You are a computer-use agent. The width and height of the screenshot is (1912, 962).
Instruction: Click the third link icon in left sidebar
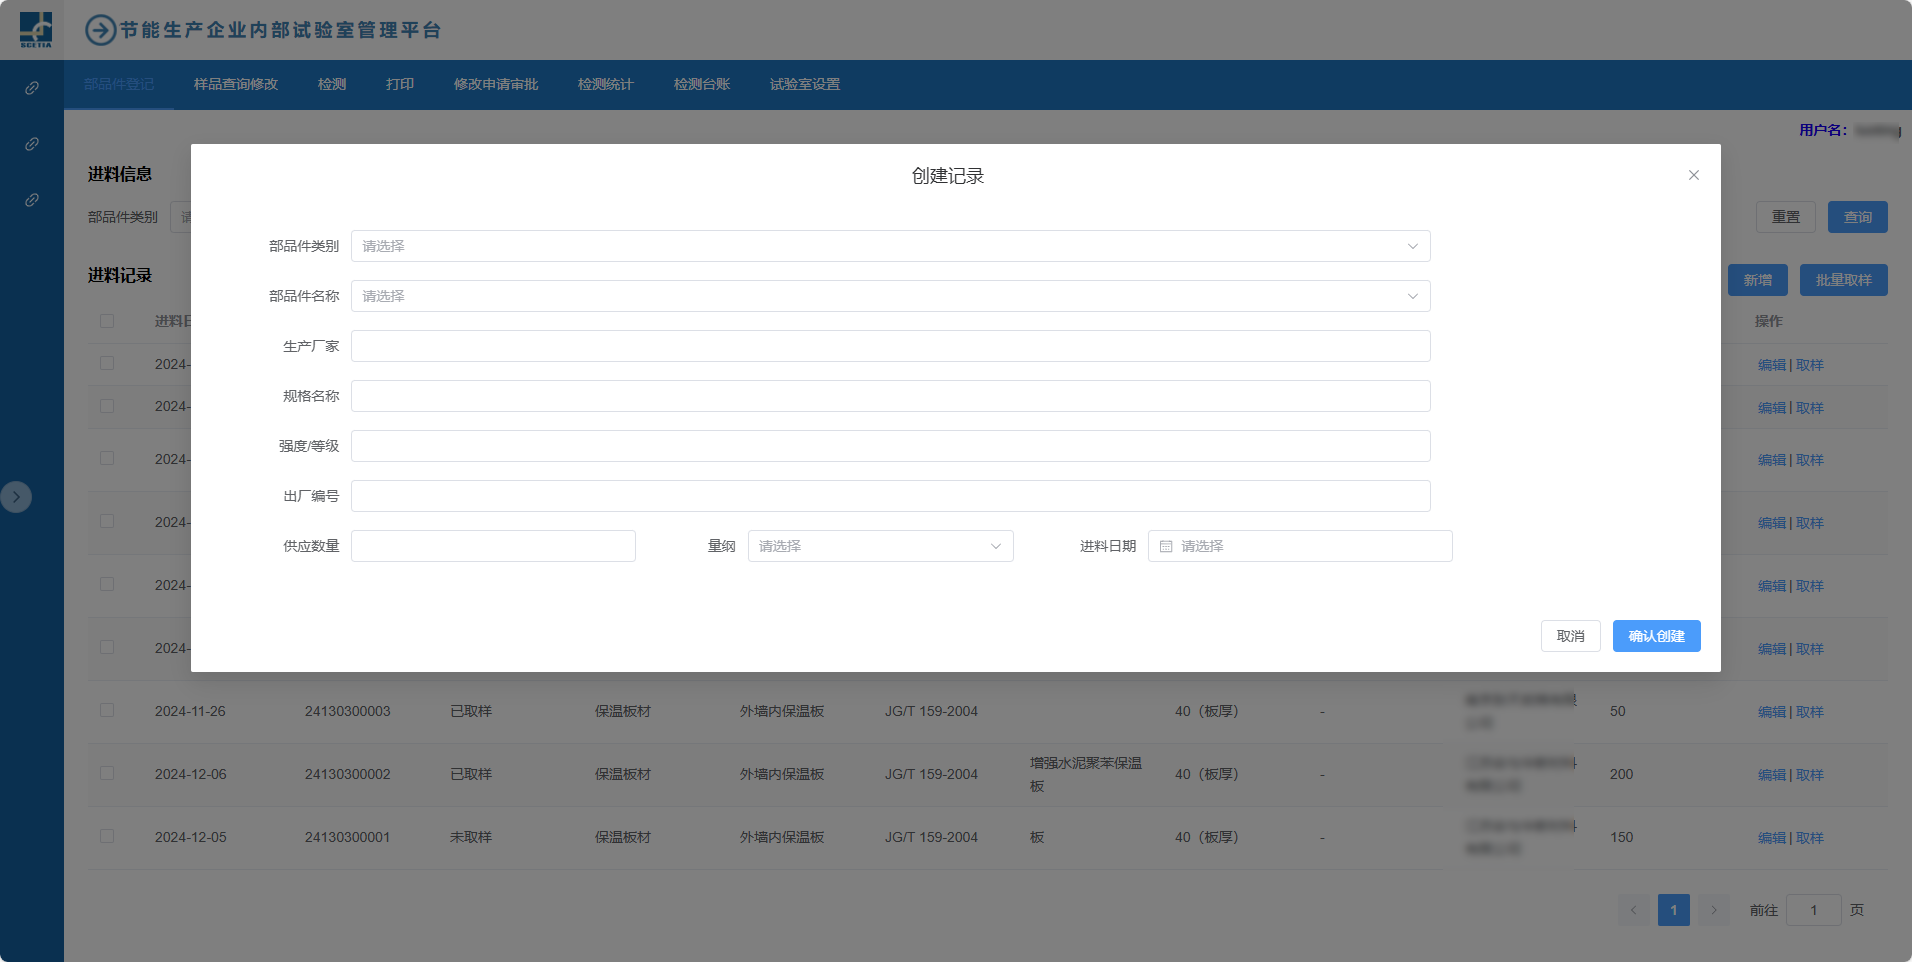32,200
